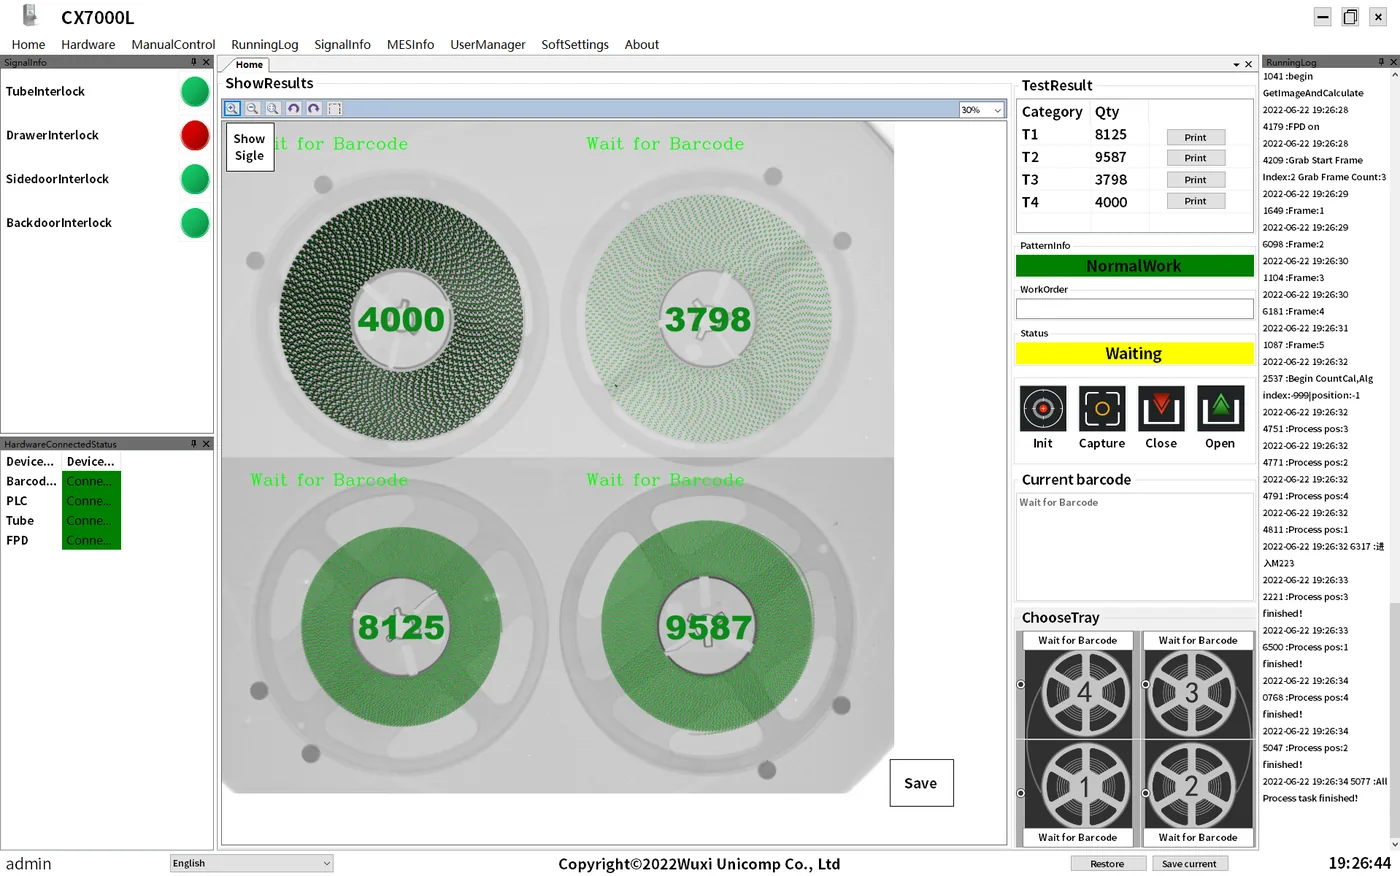Select the zoom-out magnifier tool
Image resolution: width=1400 pixels, height=876 pixels.
[x=253, y=108]
